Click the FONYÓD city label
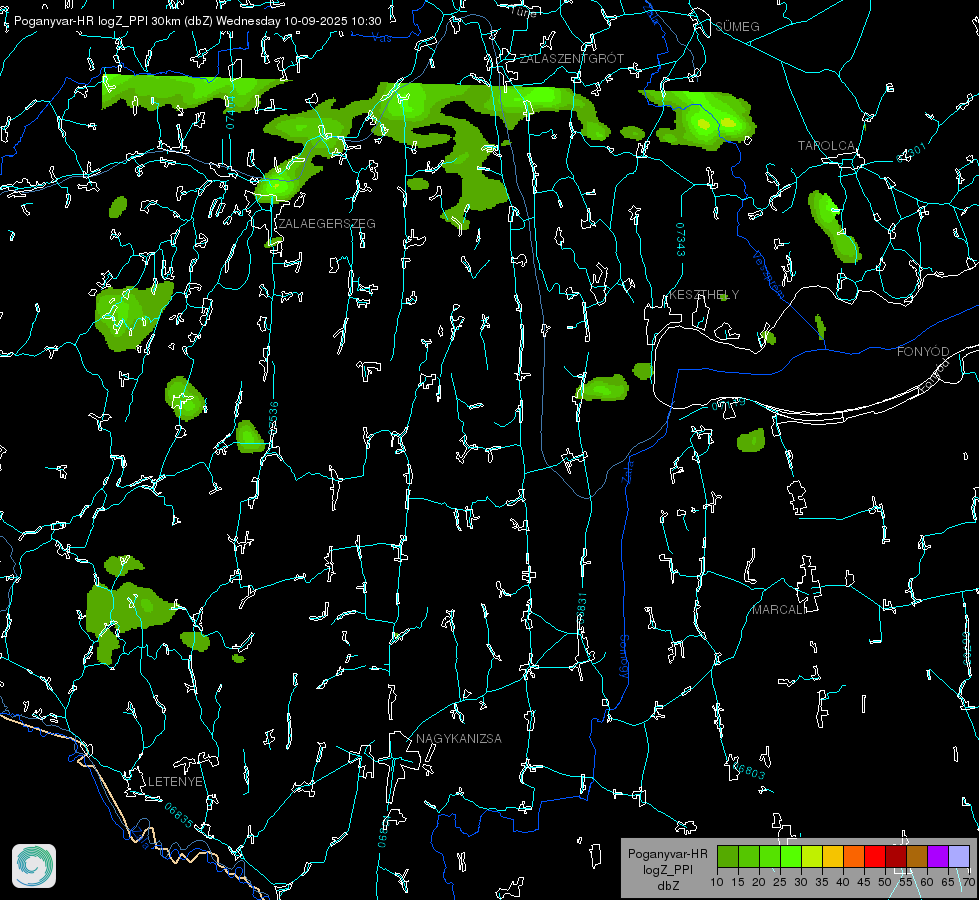This screenshot has height=900, width=979. (x=923, y=352)
